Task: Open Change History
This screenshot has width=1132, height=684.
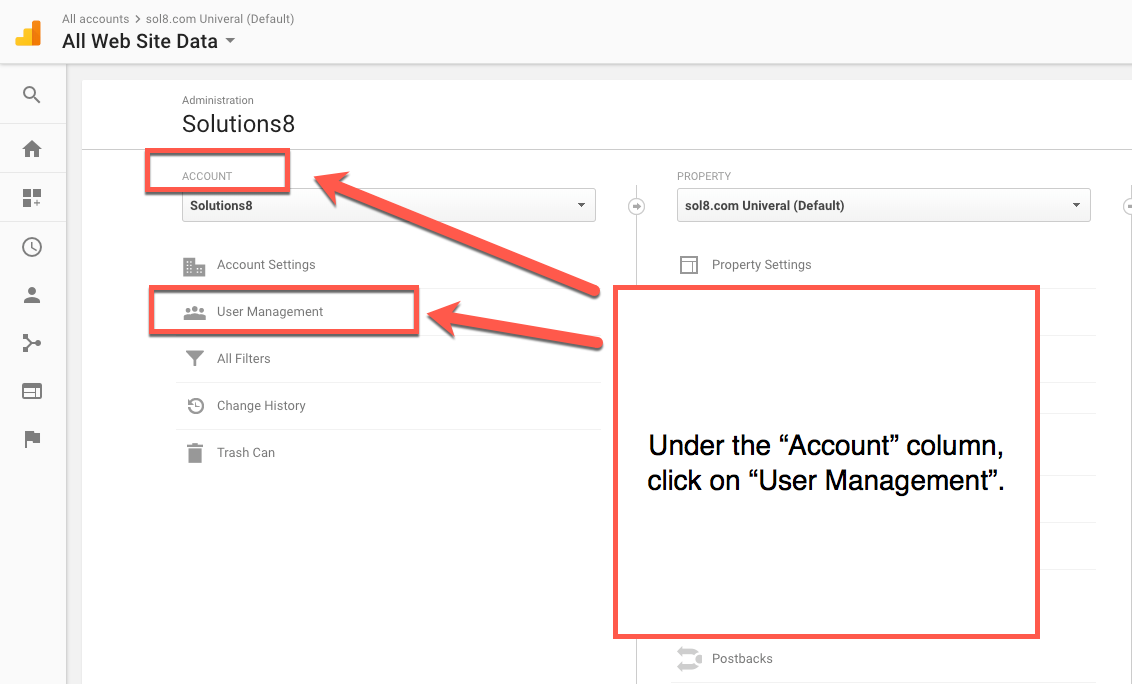Action: [261, 406]
